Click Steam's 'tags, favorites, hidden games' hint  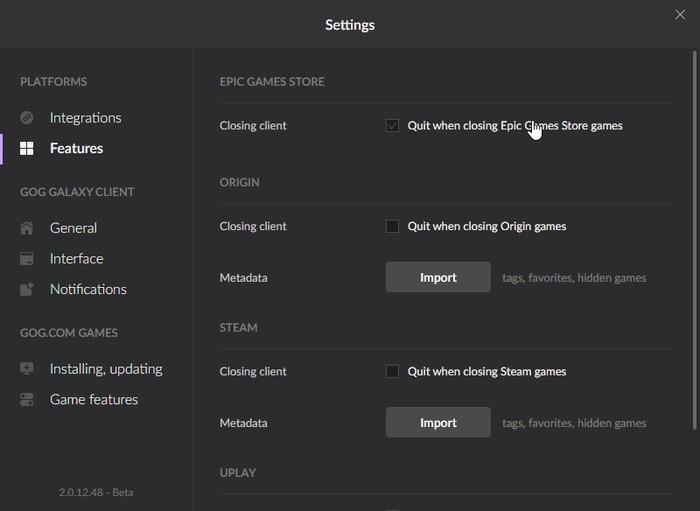tap(574, 423)
